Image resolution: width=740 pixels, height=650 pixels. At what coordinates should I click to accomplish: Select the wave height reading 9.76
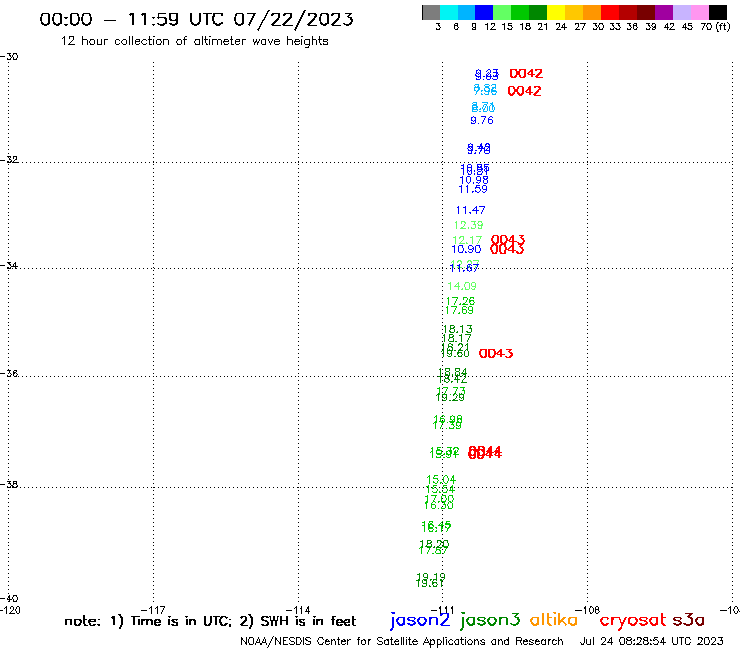pos(482,120)
